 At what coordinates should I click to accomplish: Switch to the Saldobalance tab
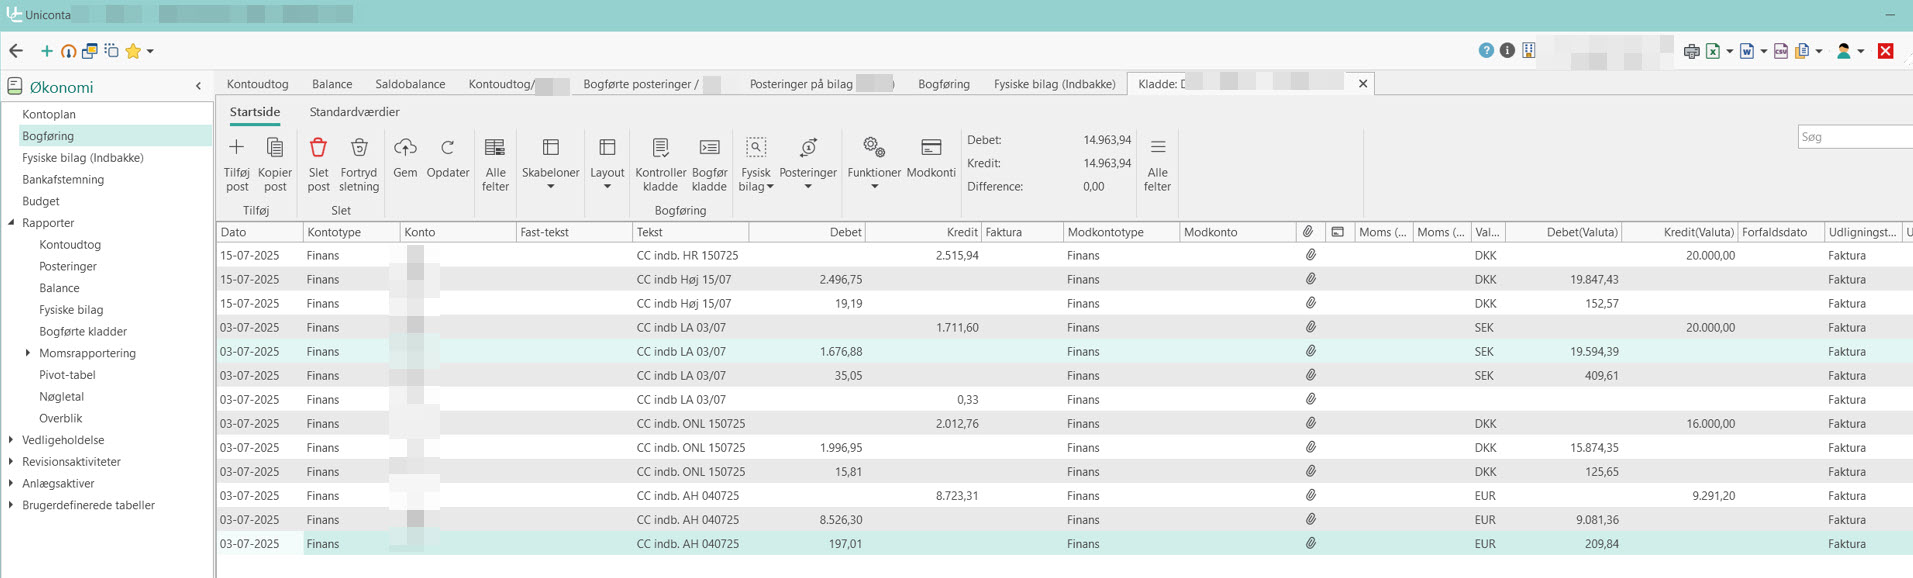click(x=410, y=84)
